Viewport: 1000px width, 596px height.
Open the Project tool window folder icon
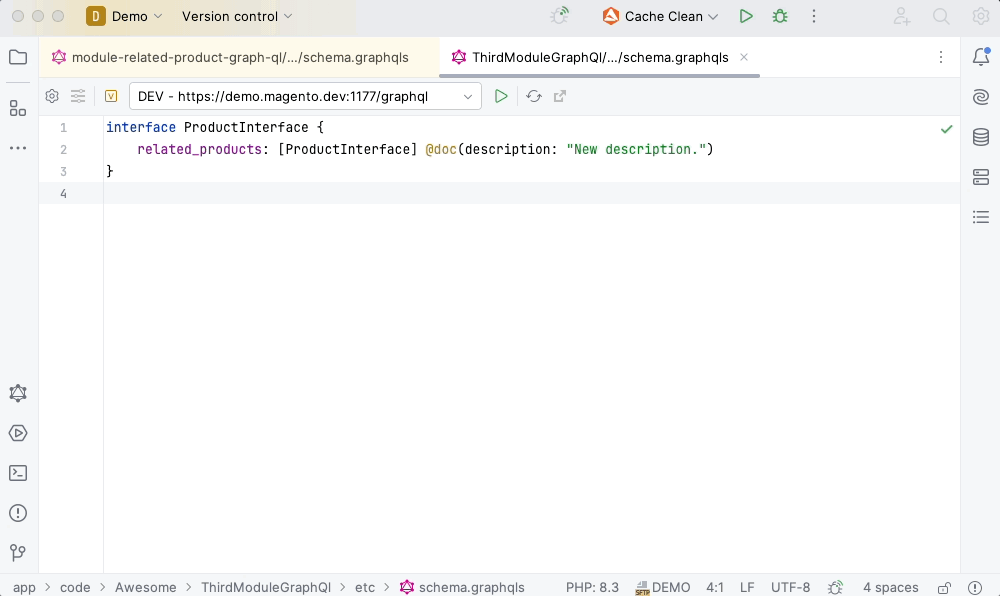[x=18, y=57]
